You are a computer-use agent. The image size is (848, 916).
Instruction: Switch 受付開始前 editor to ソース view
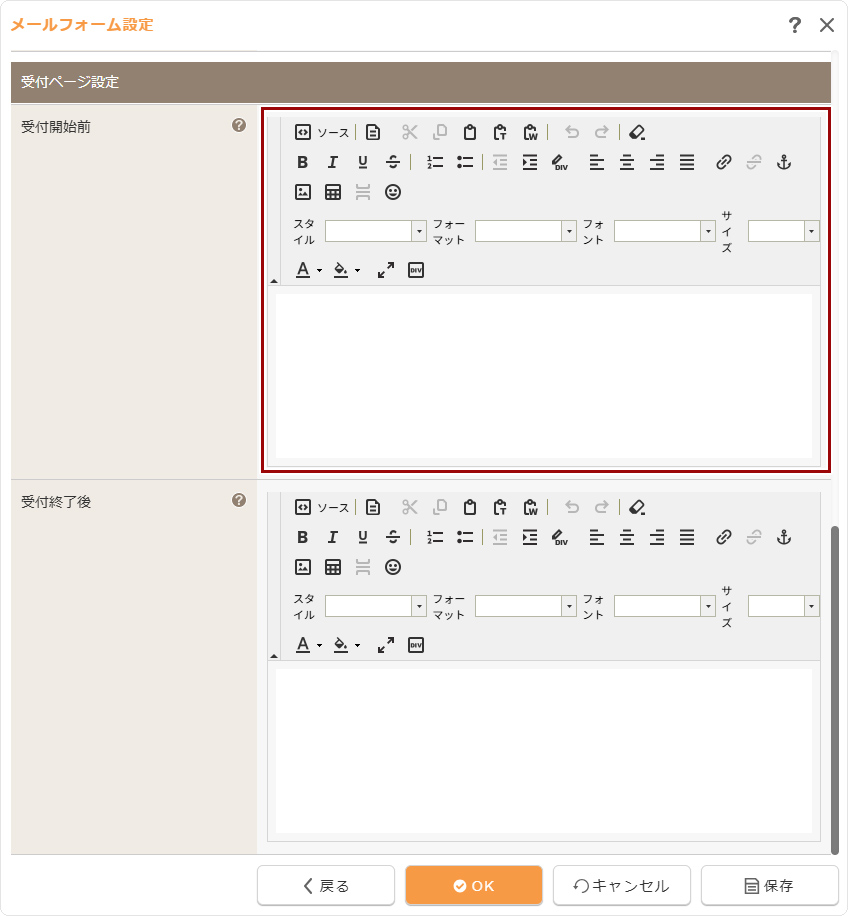click(x=322, y=132)
